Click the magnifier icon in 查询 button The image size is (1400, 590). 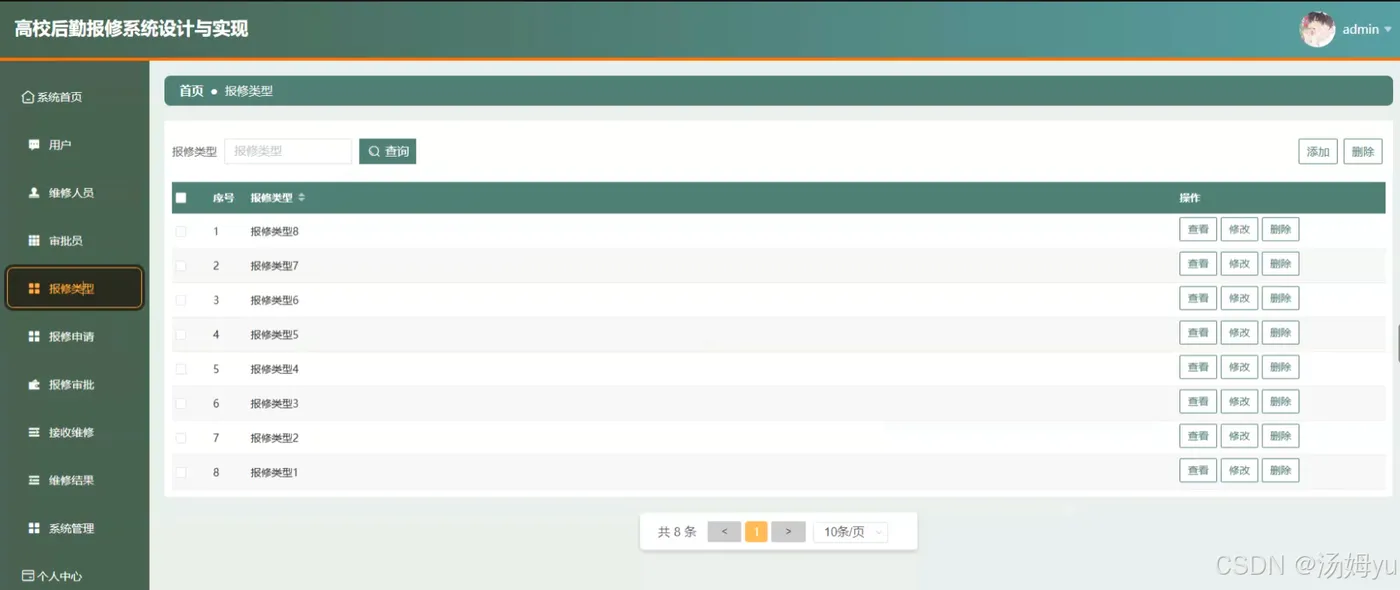[374, 151]
